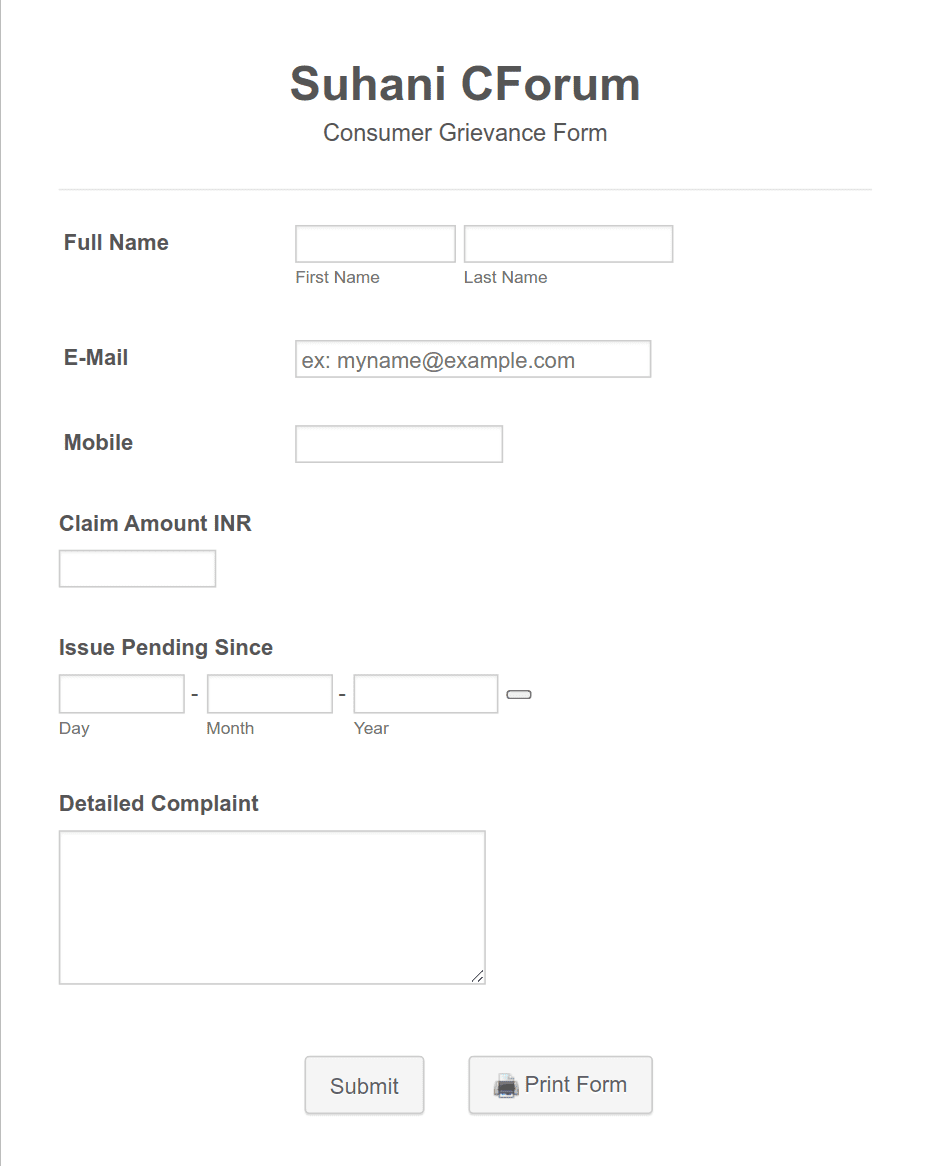Focus the First Name input box
This screenshot has height=1166, width=930.
375,244
